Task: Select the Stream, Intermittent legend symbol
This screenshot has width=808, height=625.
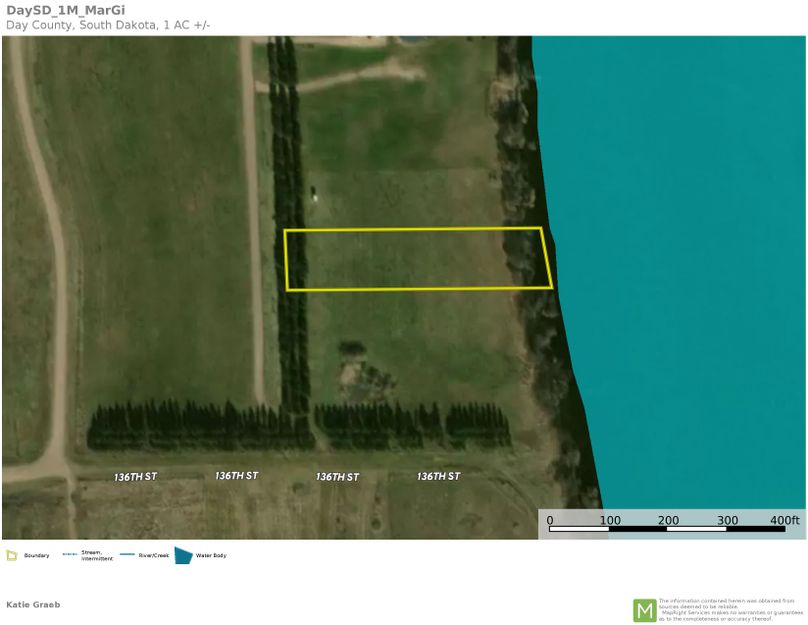Action: (68, 554)
